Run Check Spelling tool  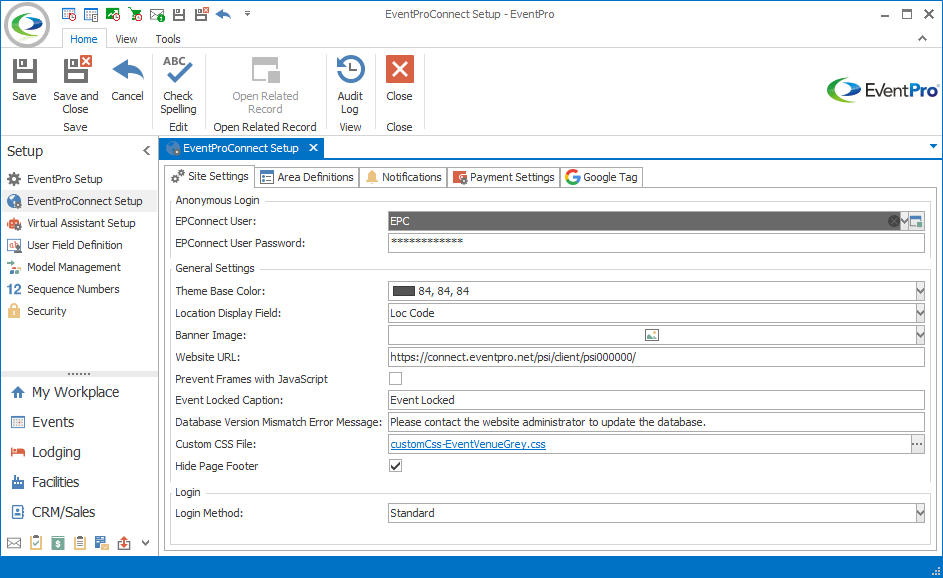coord(178,85)
